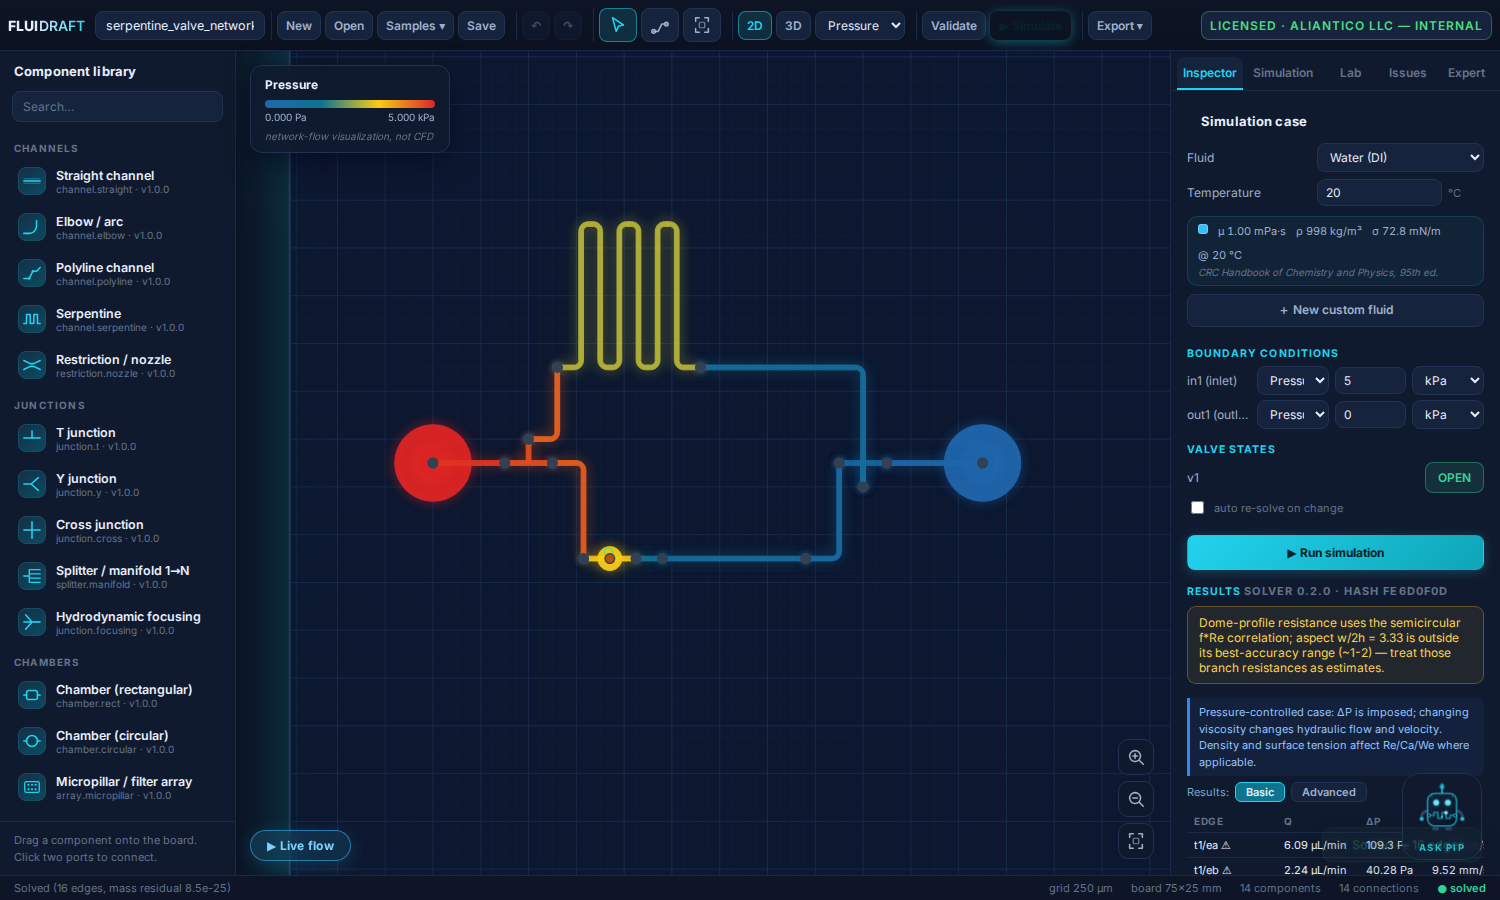Switch to 2D view mode
The image size is (1500, 900).
(754, 25)
